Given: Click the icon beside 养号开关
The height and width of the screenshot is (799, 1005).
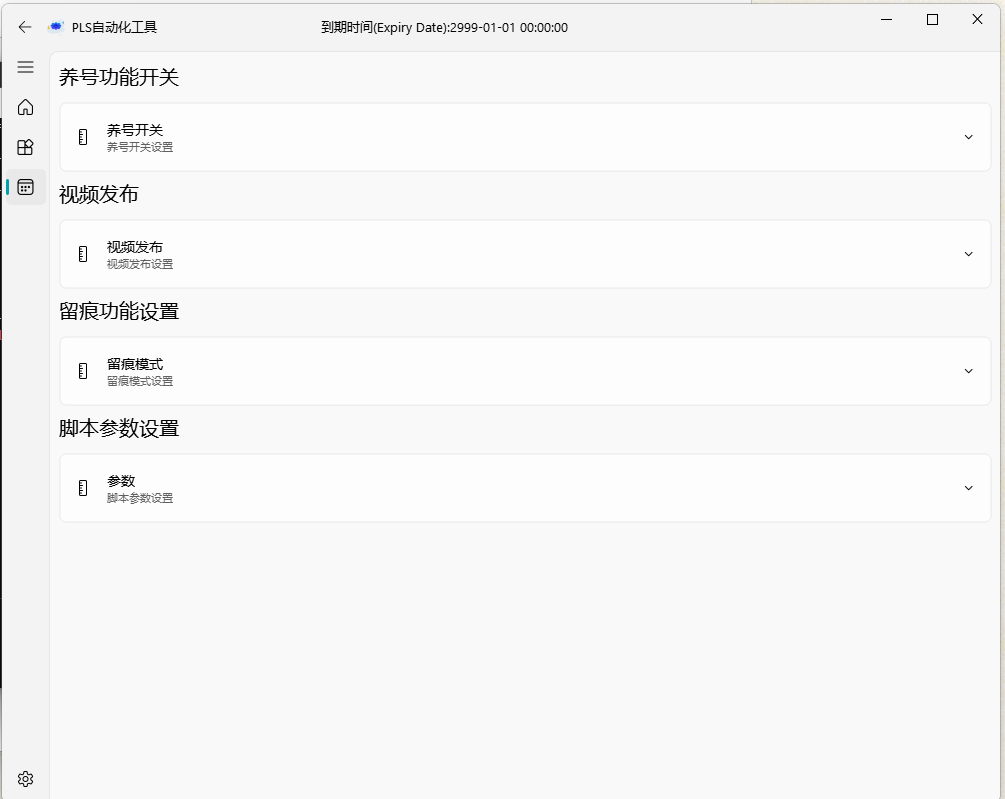Looking at the screenshot, I should (x=83, y=137).
